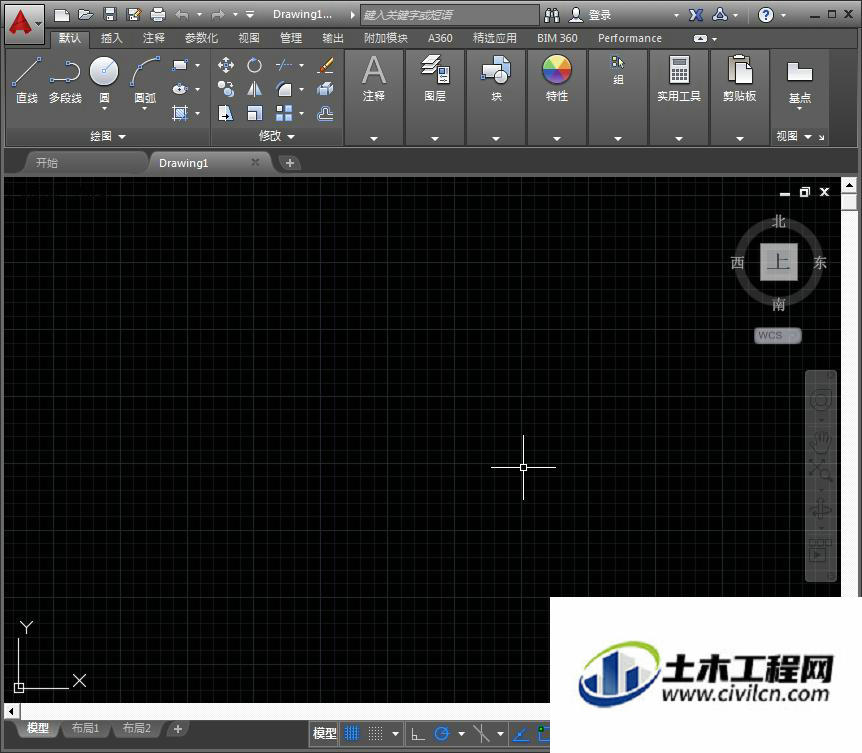This screenshot has height=753, width=862.
Task: Select the Polyline (多段线) tool
Action: tap(65, 80)
